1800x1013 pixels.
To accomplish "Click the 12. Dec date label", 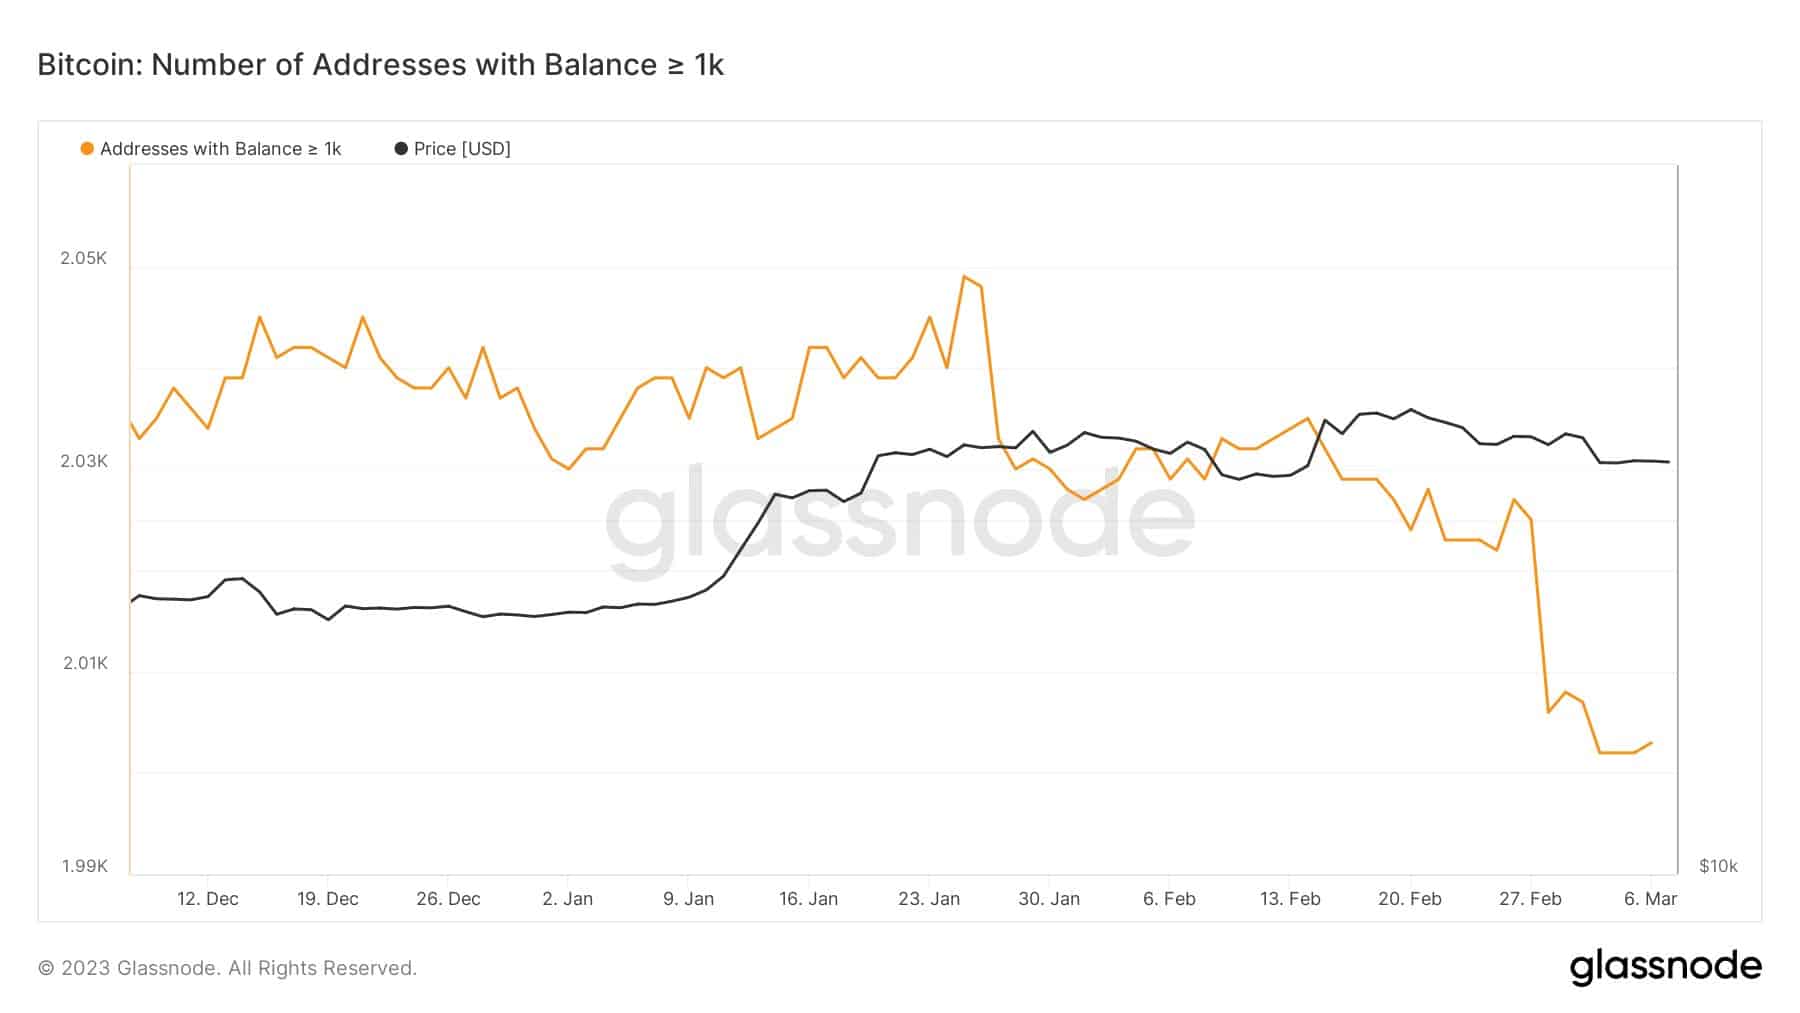I will (208, 899).
